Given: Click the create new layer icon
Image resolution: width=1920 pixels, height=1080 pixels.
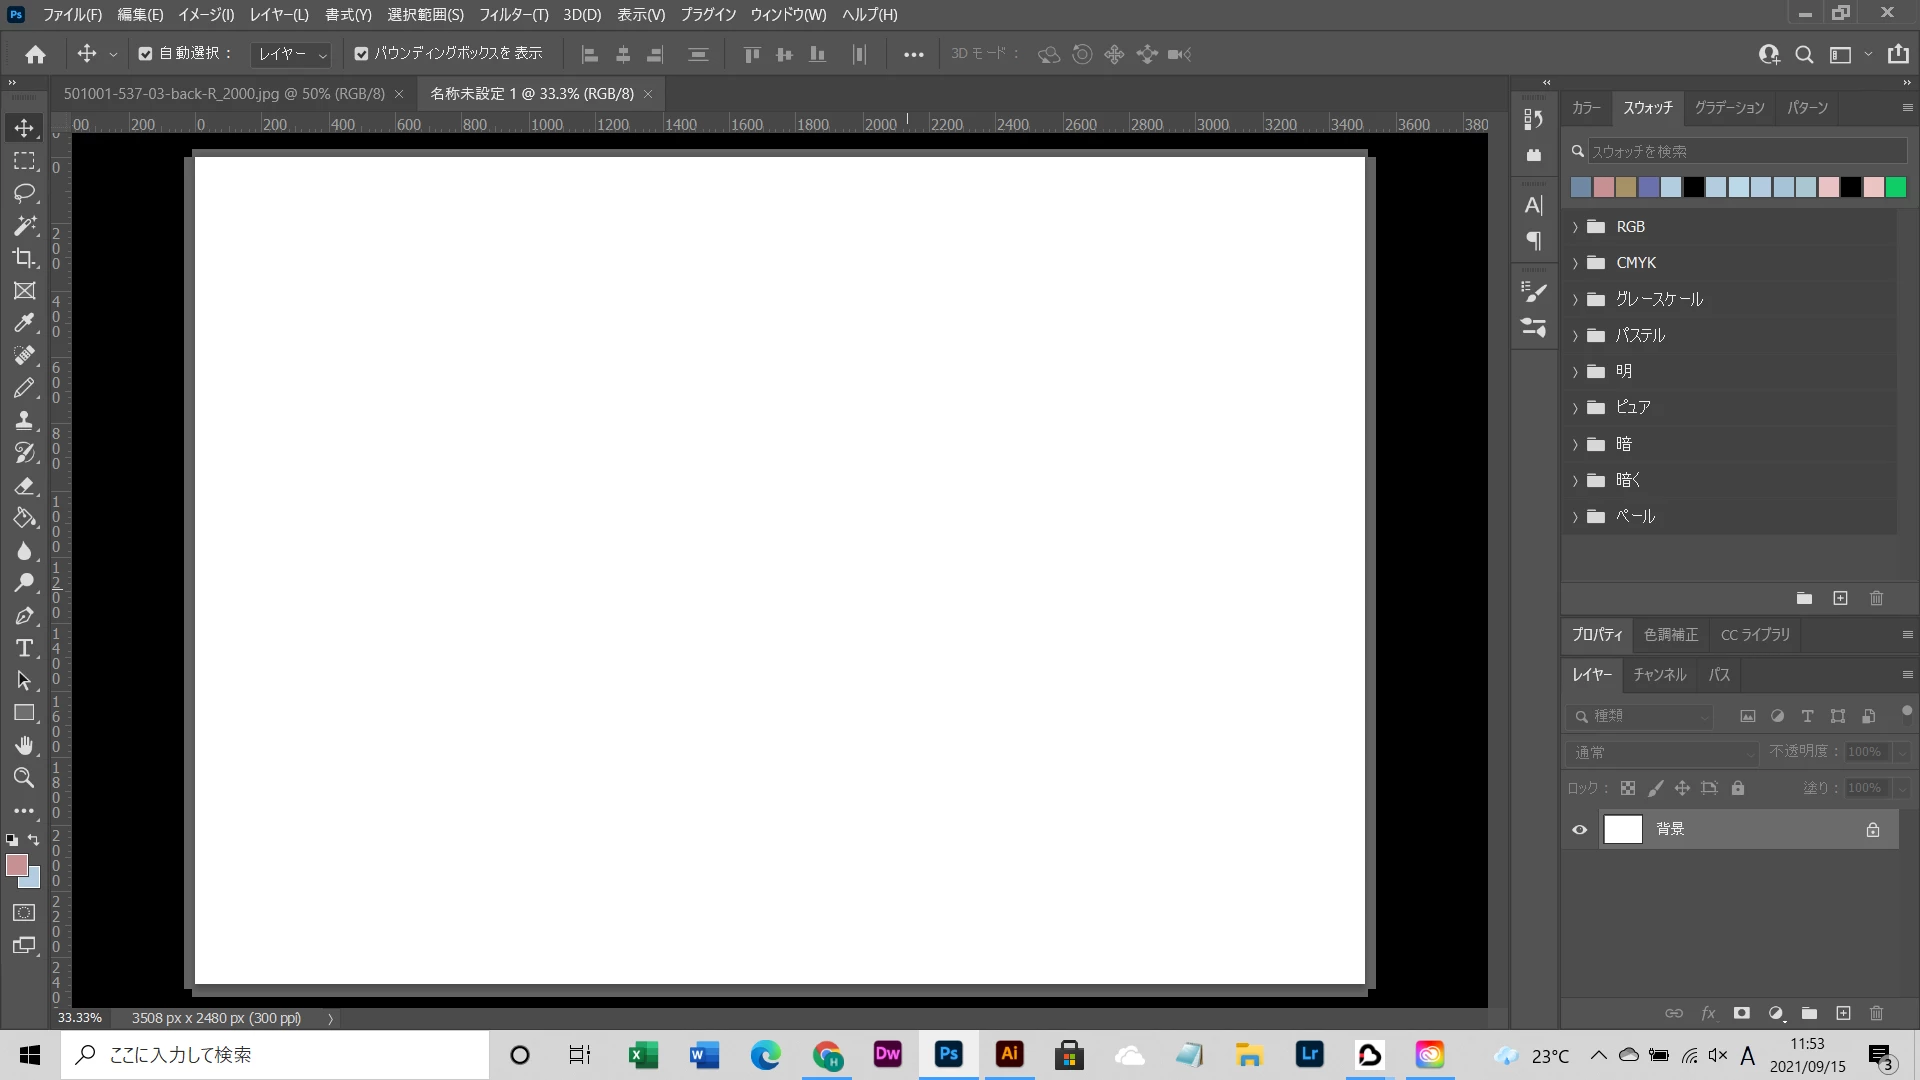Looking at the screenshot, I should (x=1843, y=1013).
